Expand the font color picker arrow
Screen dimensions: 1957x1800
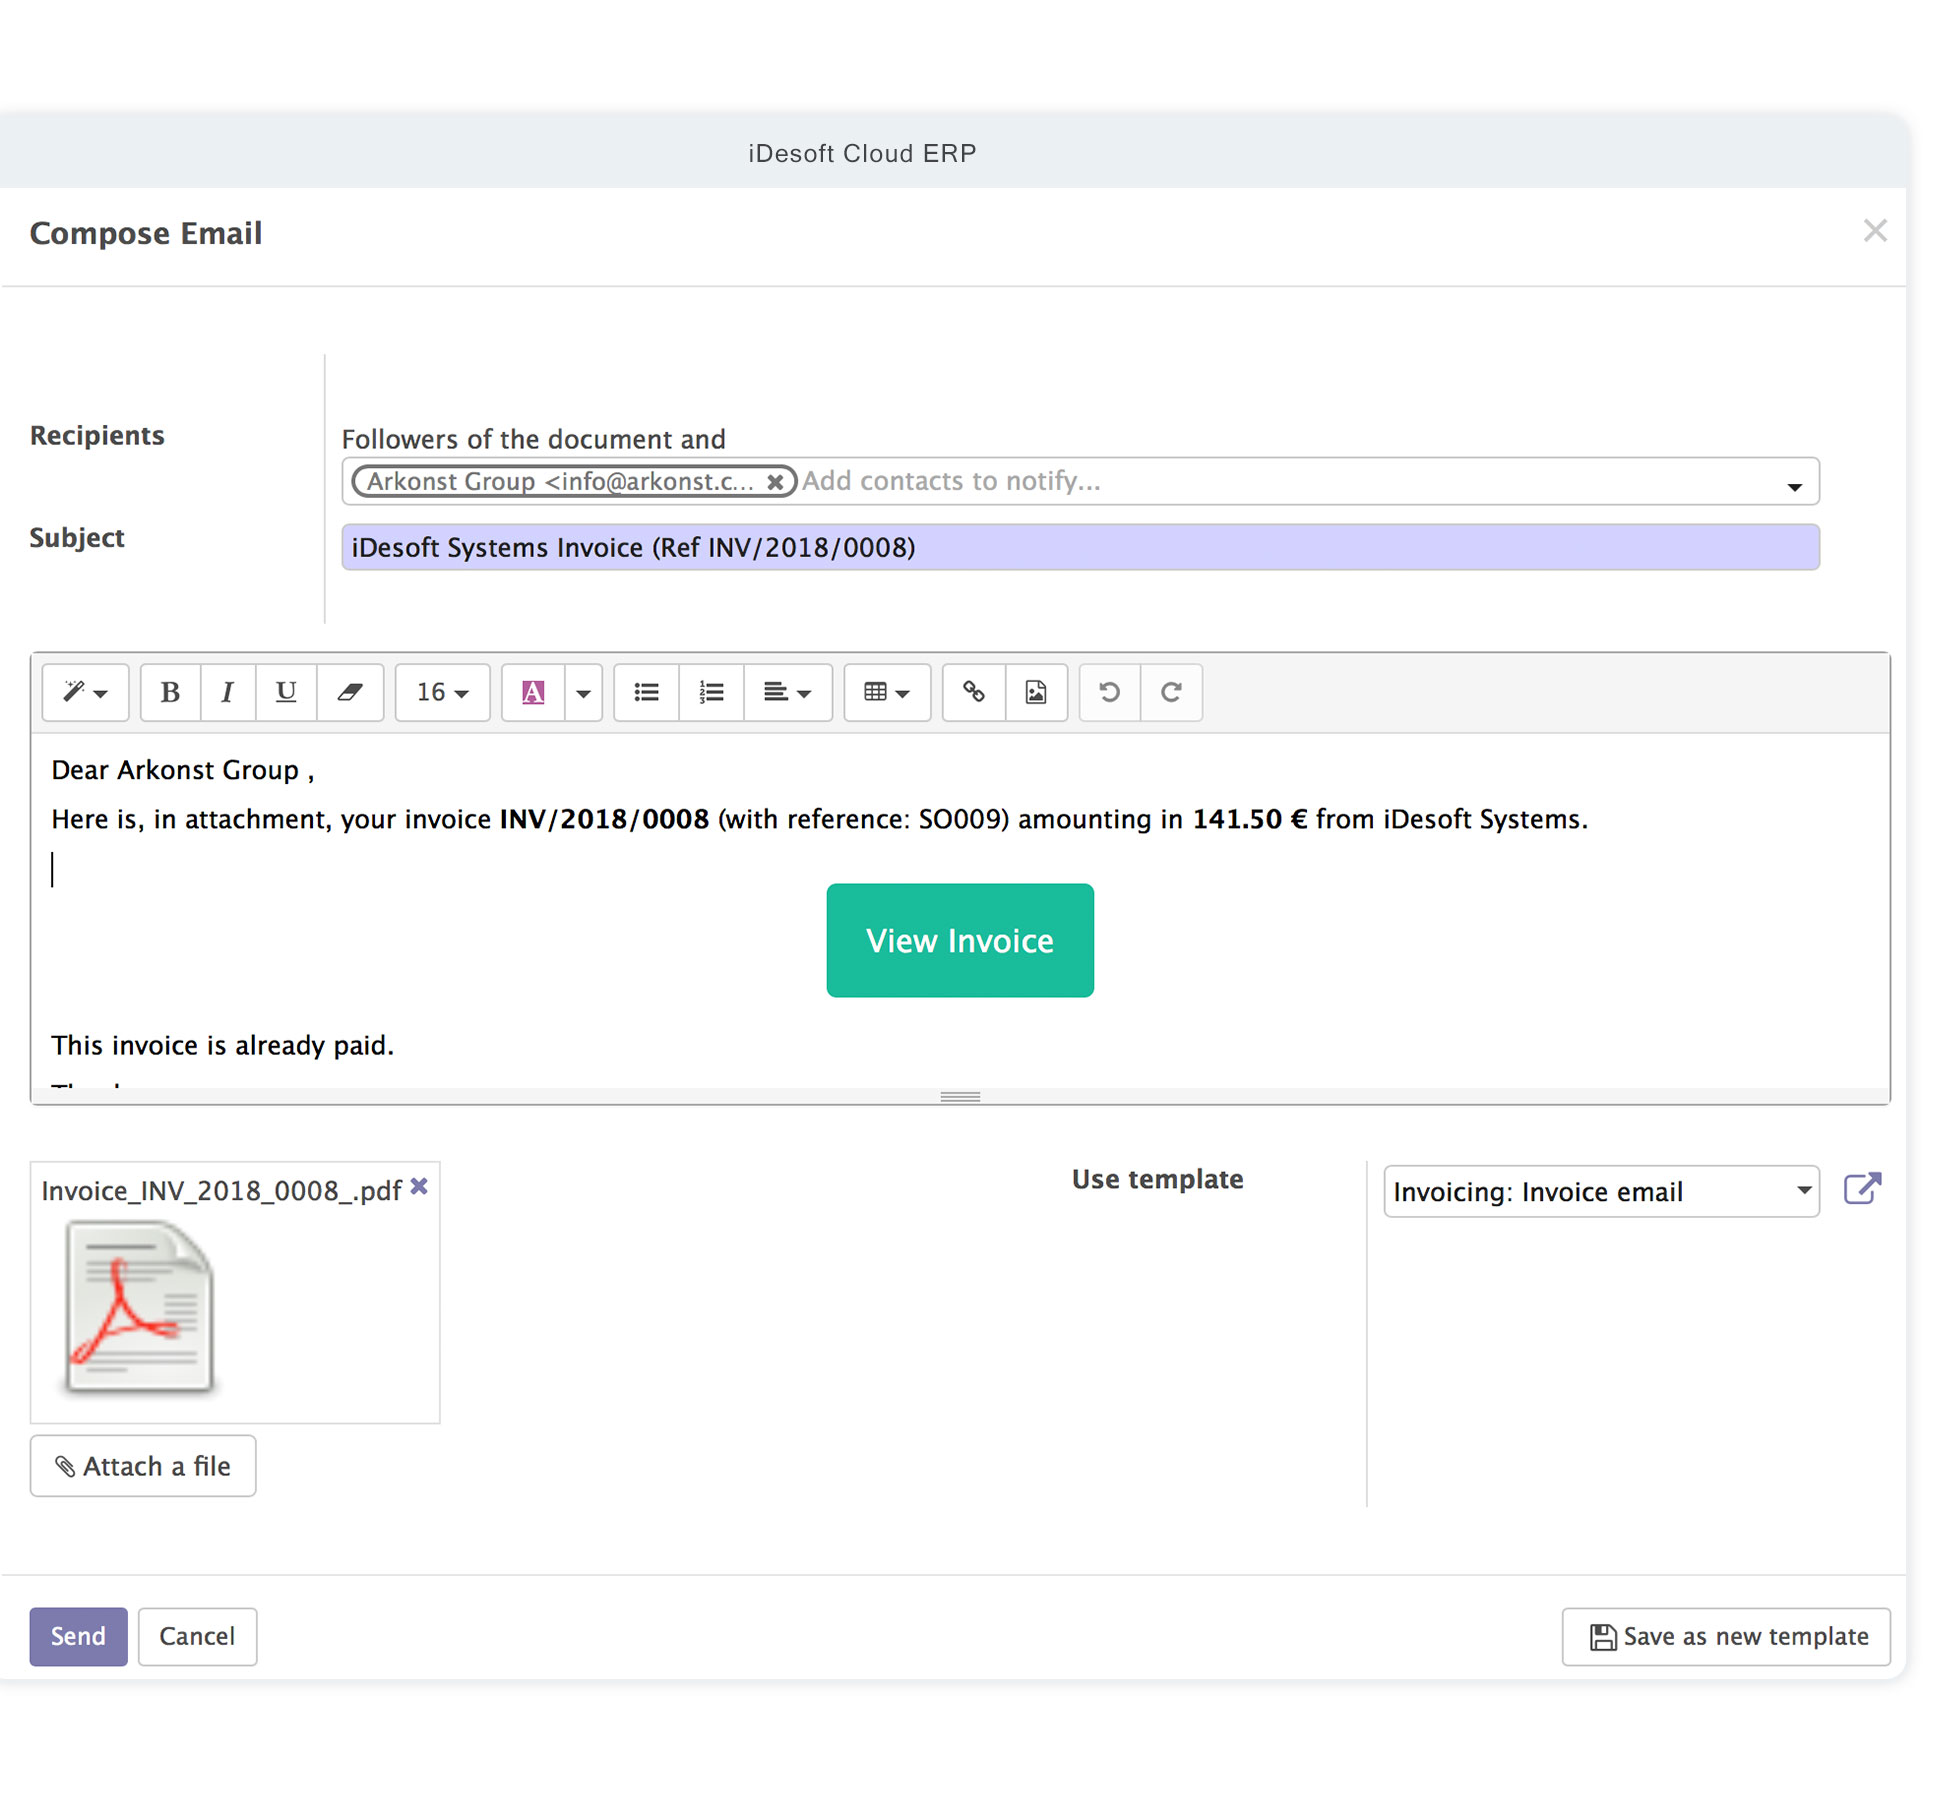(583, 692)
